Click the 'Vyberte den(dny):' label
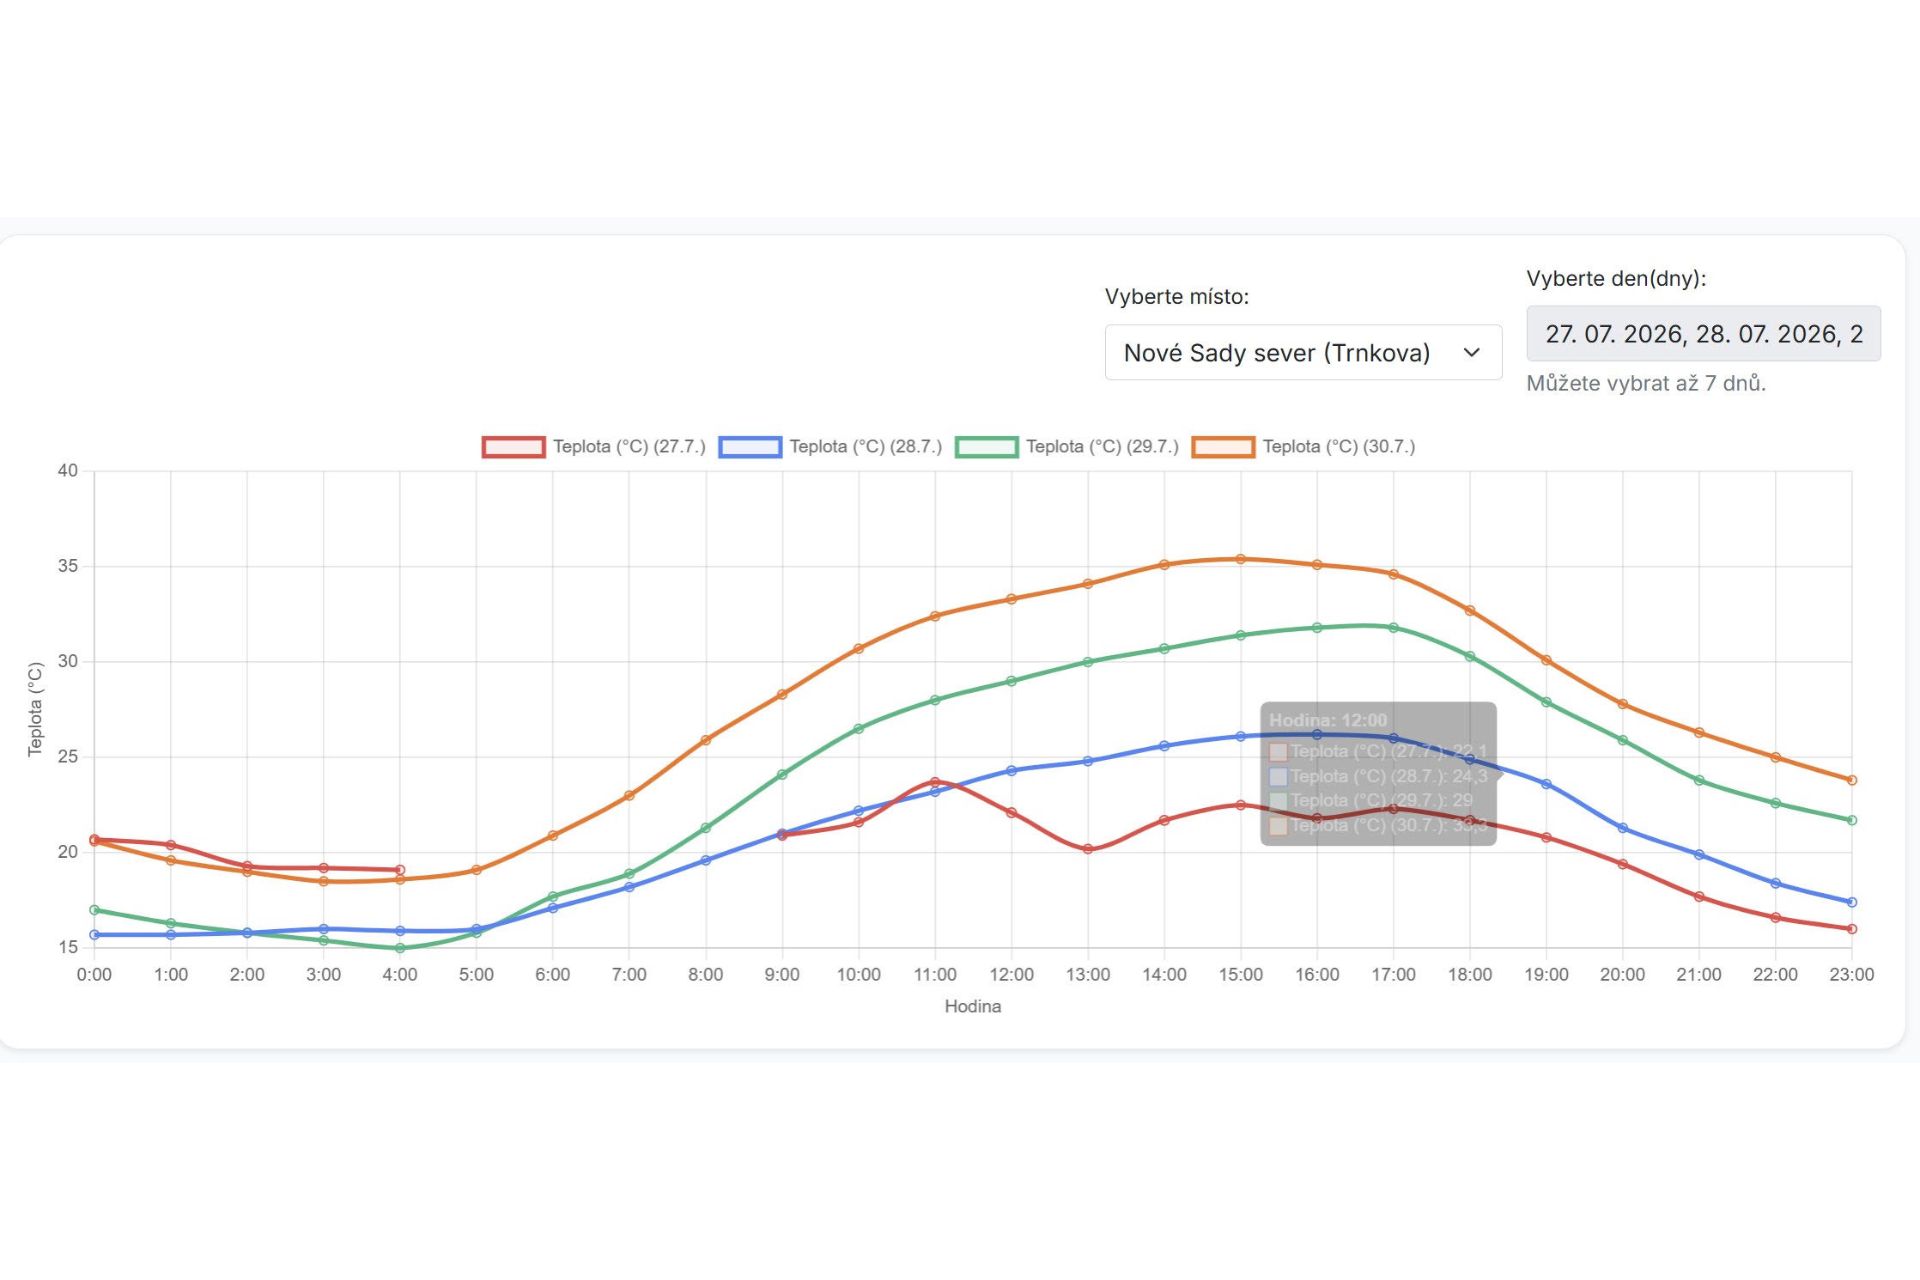Screen dimensions: 1920x1280 tap(1616, 279)
